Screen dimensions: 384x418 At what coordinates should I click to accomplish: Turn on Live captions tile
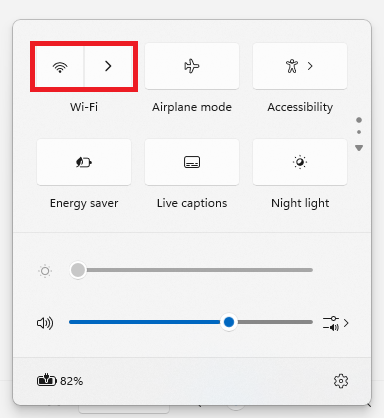[192, 162]
